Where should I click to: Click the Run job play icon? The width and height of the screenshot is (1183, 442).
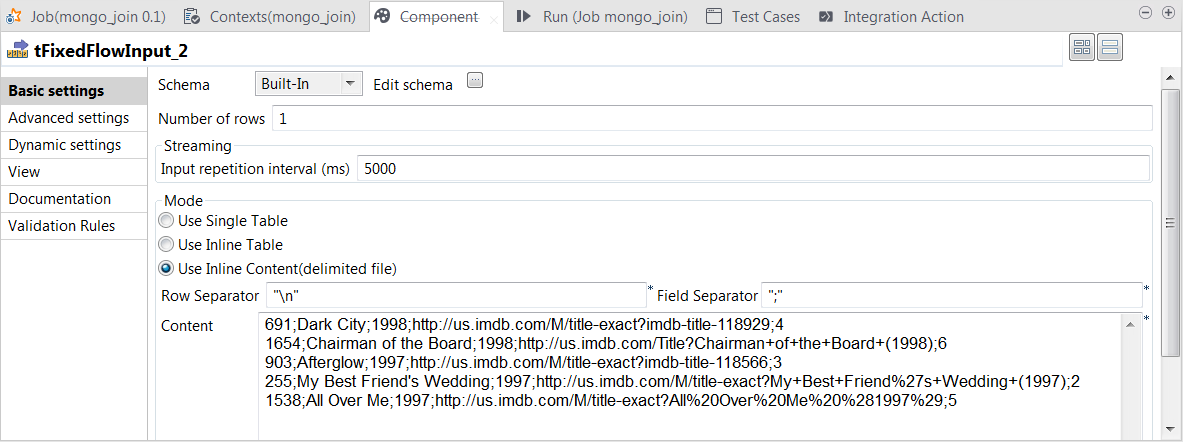click(x=523, y=16)
